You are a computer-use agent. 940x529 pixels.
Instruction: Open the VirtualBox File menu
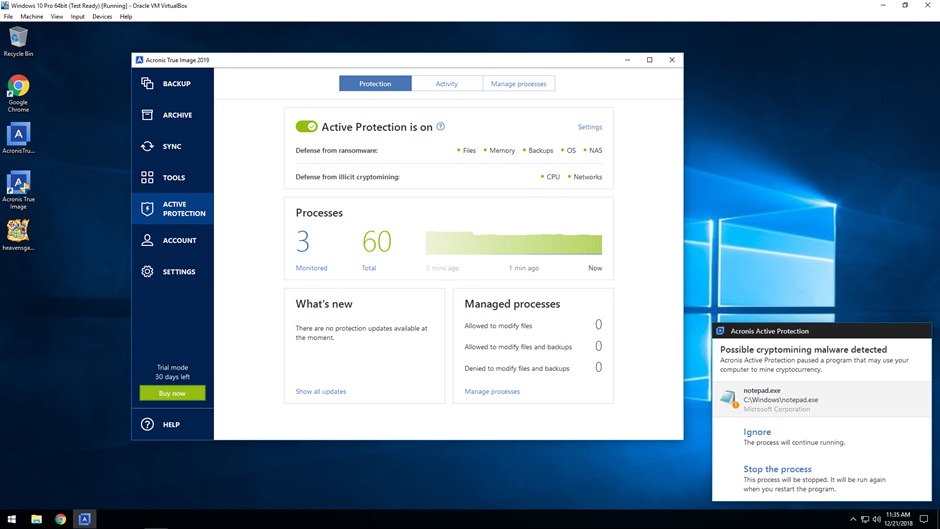point(8,17)
